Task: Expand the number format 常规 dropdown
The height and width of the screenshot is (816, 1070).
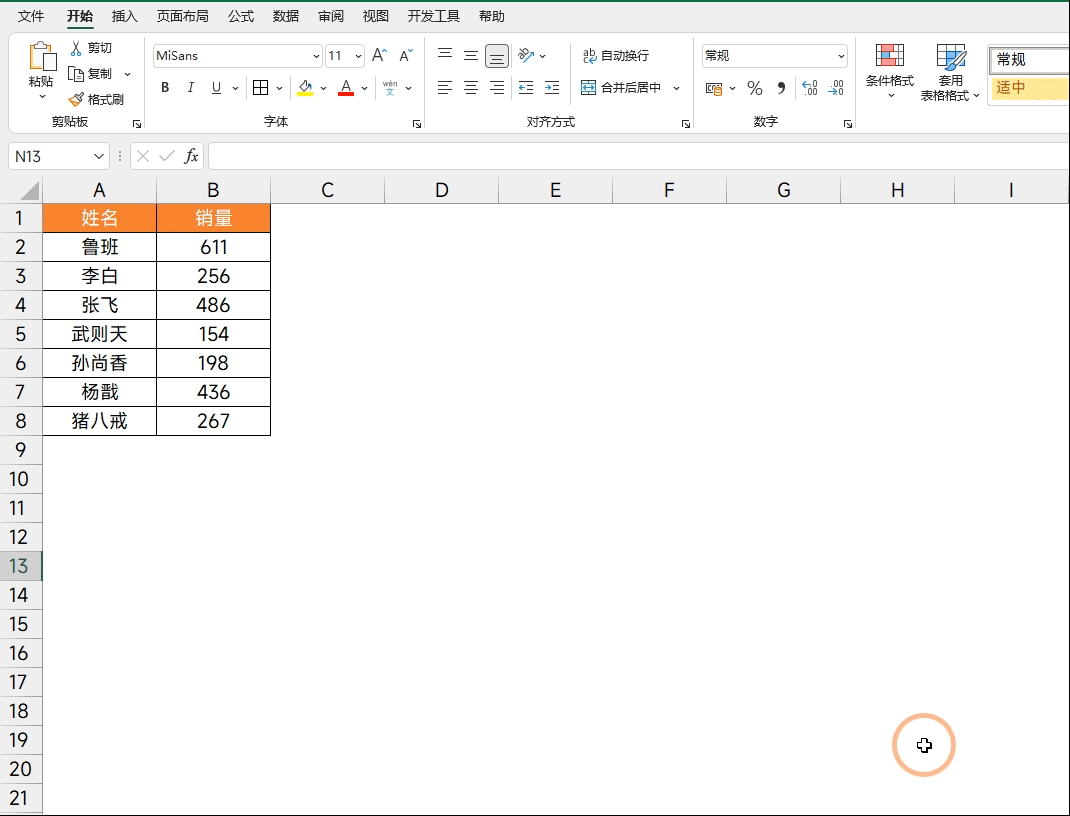Action: click(x=841, y=56)
